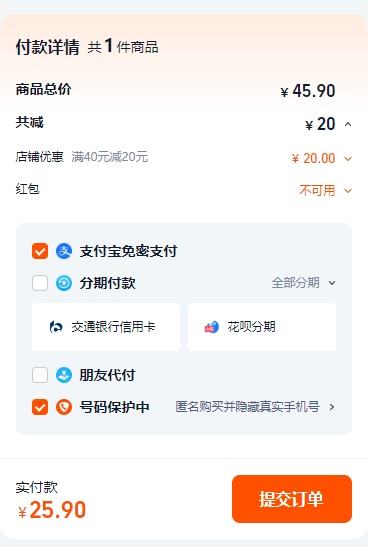
Task: Select 花呗分期 installment option
Action: [x=262, y=327]
